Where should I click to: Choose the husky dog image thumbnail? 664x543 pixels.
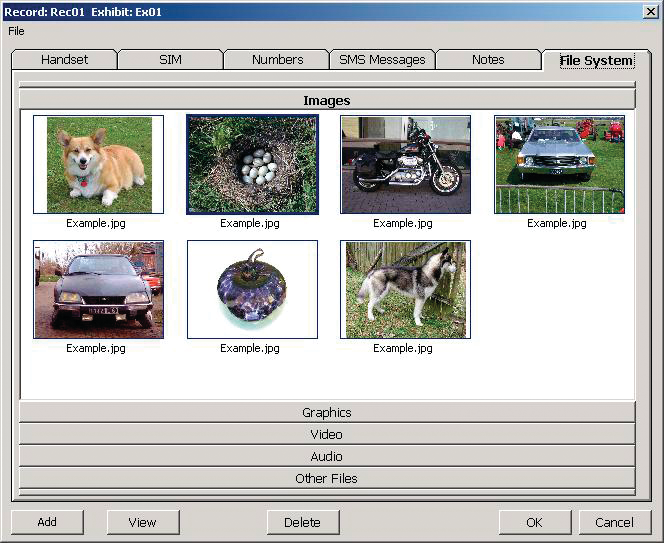pos(405,289)
